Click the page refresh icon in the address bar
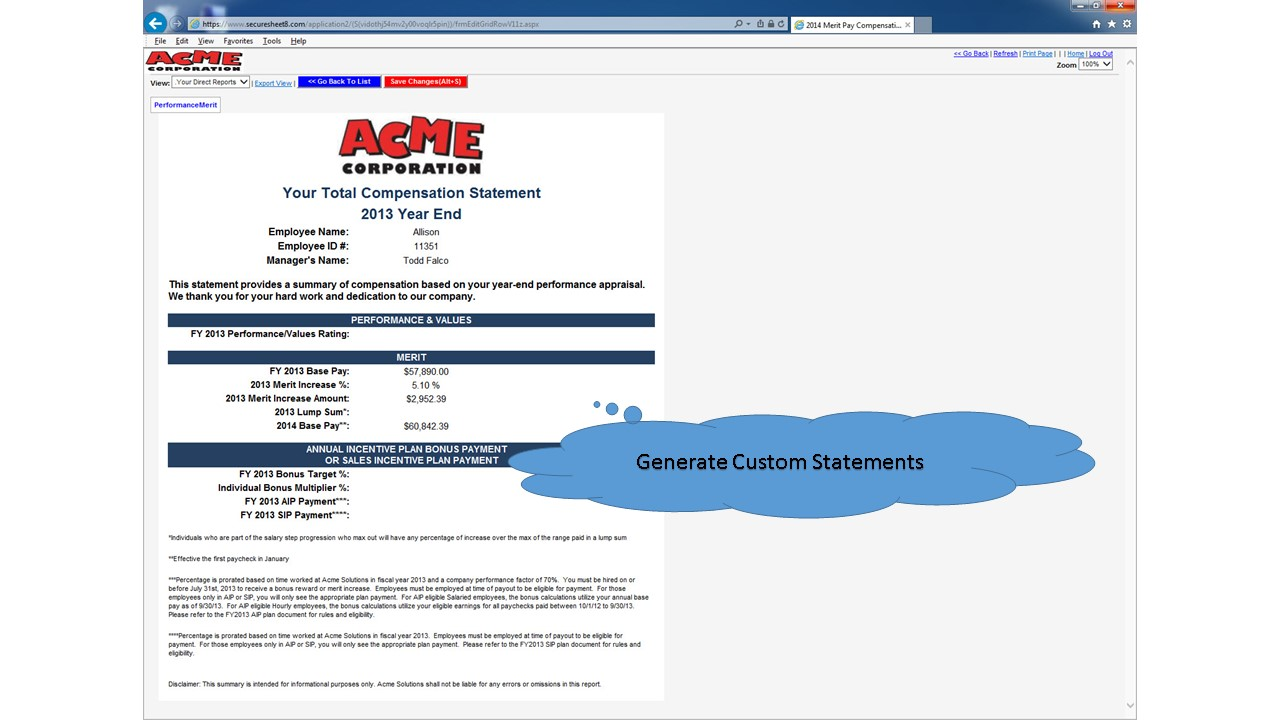The width and height of the screenshot is (1280, 720). 780,24
